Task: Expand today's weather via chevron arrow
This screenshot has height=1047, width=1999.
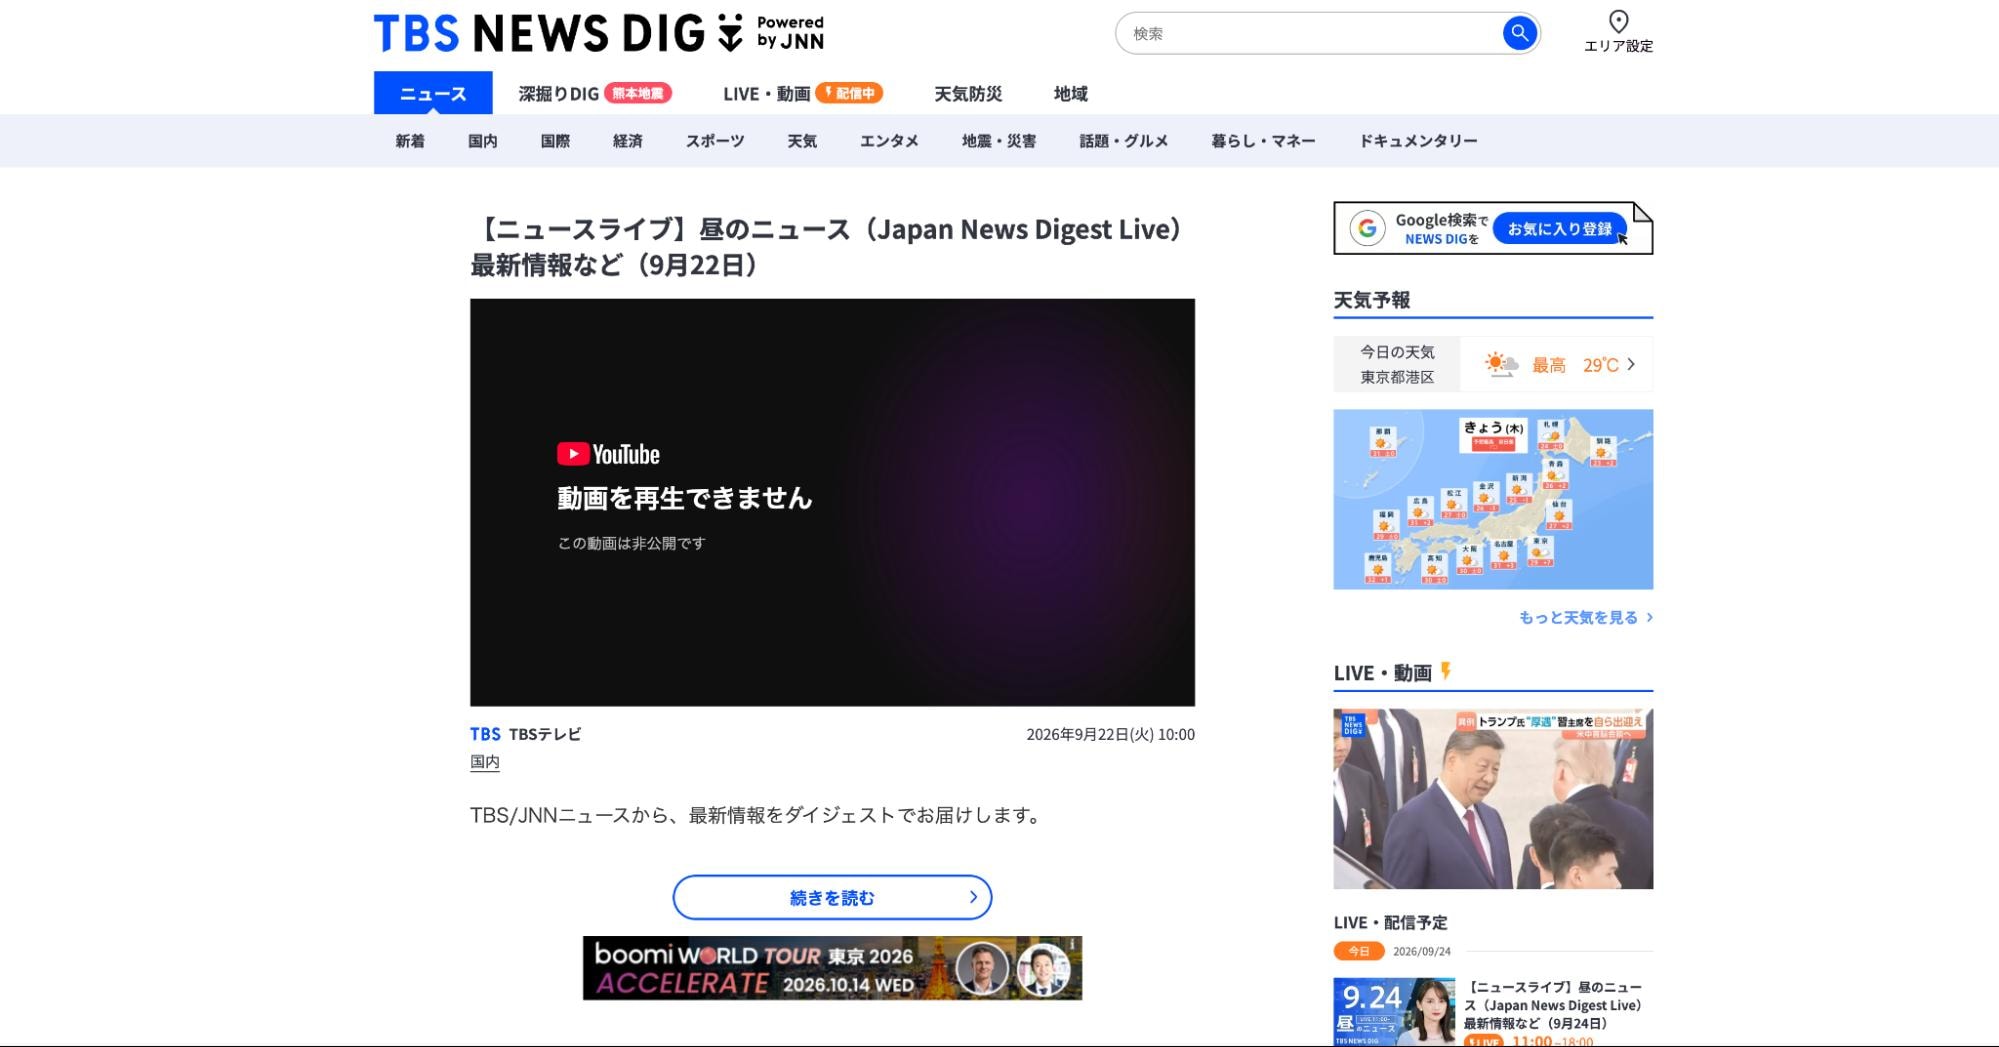Action: tap(1631, 364)
